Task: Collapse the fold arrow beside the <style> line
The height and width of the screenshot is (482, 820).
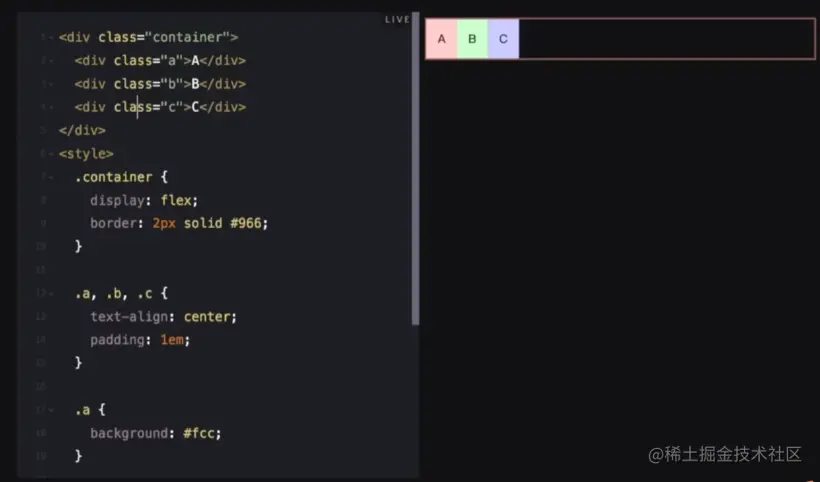Action: coord(51,154)
